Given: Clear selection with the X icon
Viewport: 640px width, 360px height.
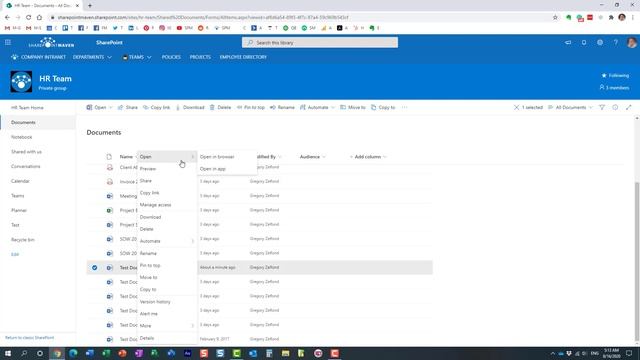Looking at the screenshot, I should [516, 107].
